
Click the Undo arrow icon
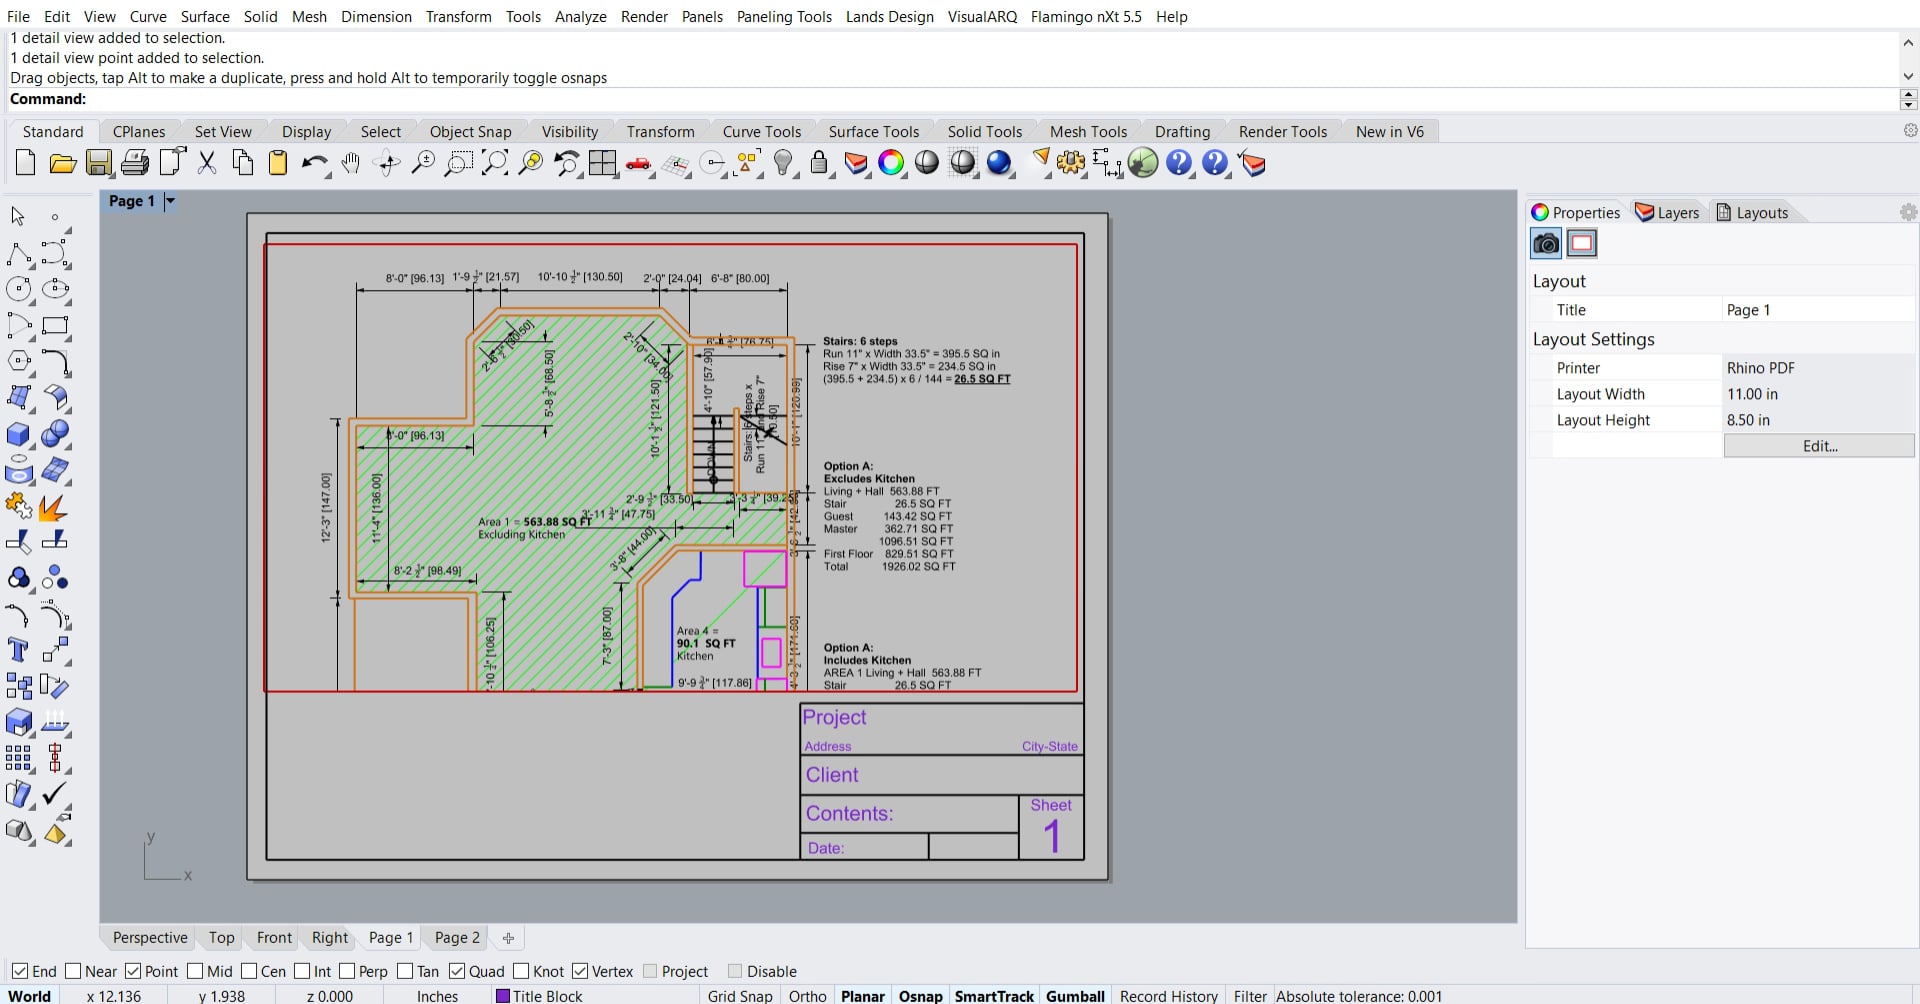[314, 163]
